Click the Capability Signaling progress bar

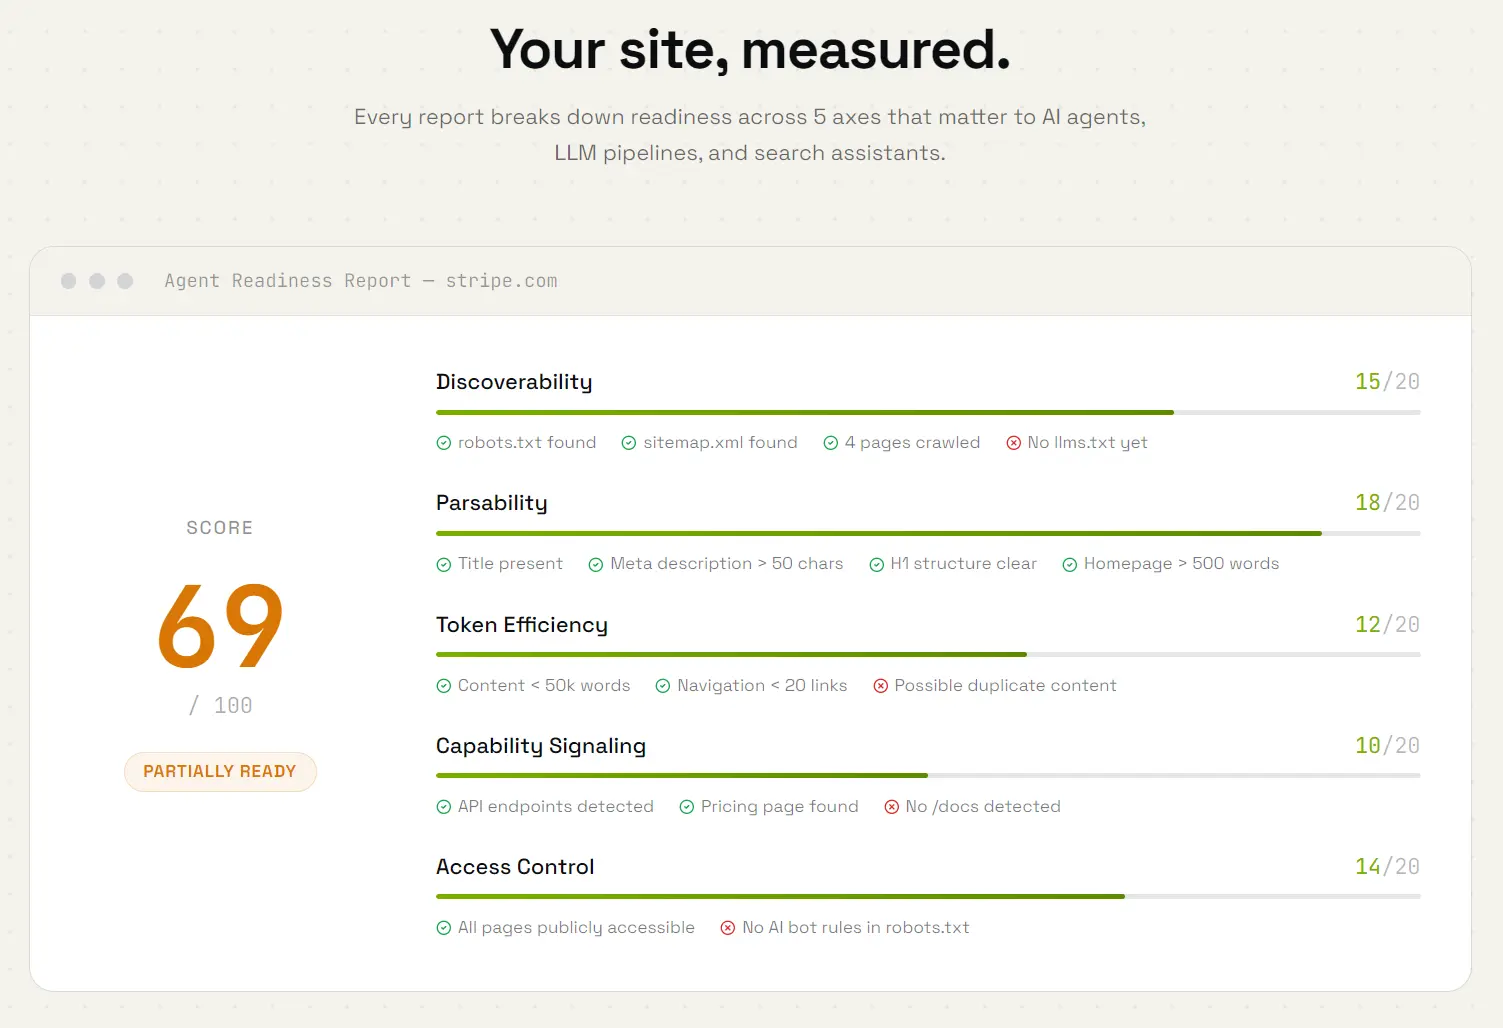[928, 775]
